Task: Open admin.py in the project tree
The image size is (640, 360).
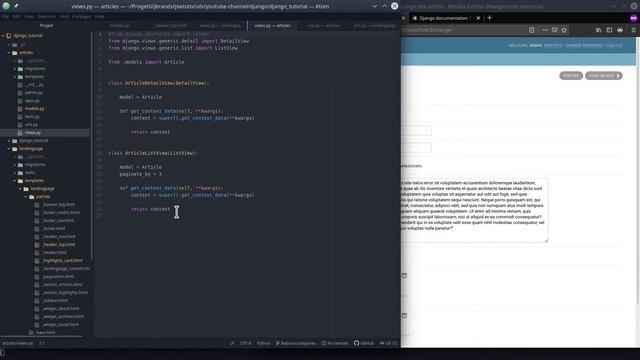Action: pyautogui.click(x=33, y=93)
